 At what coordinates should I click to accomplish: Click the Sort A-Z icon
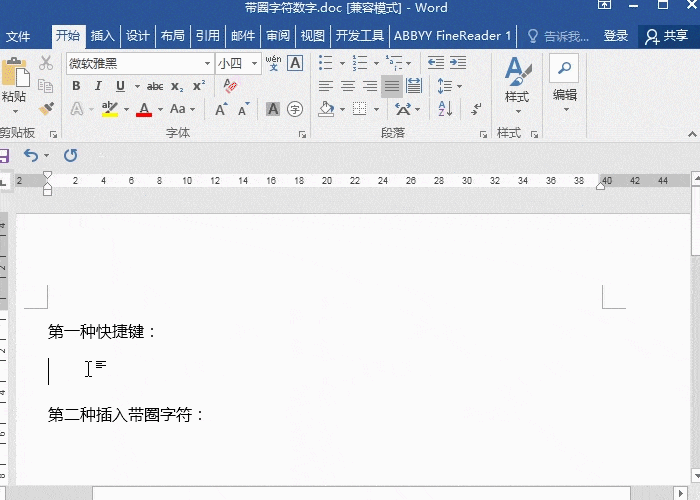[x=438, y=86]
